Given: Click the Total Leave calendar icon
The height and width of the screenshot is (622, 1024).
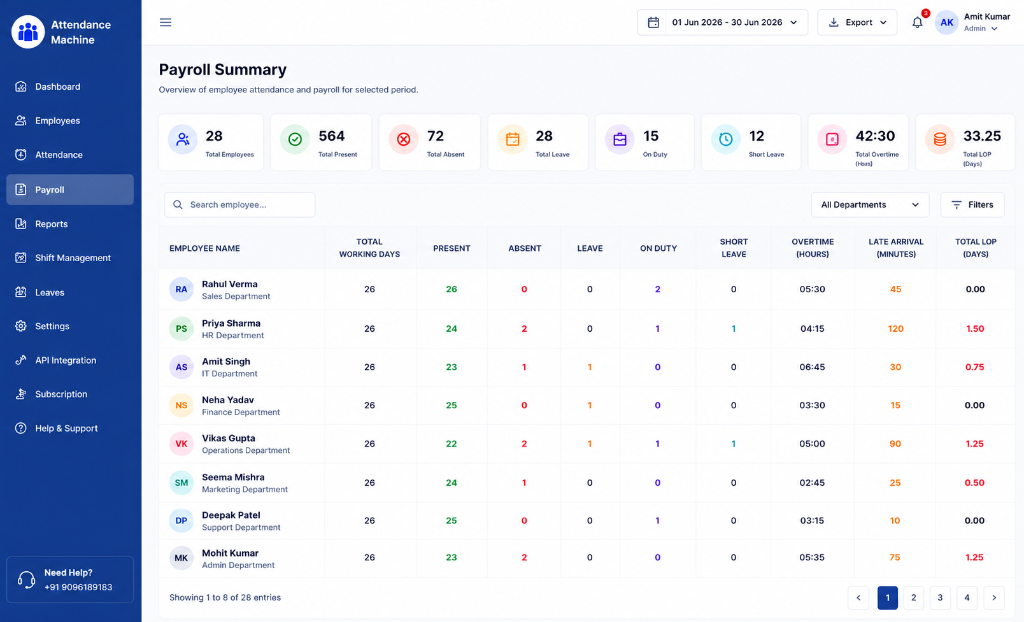Looking at the screenshot, I should [x=513, y=139].
